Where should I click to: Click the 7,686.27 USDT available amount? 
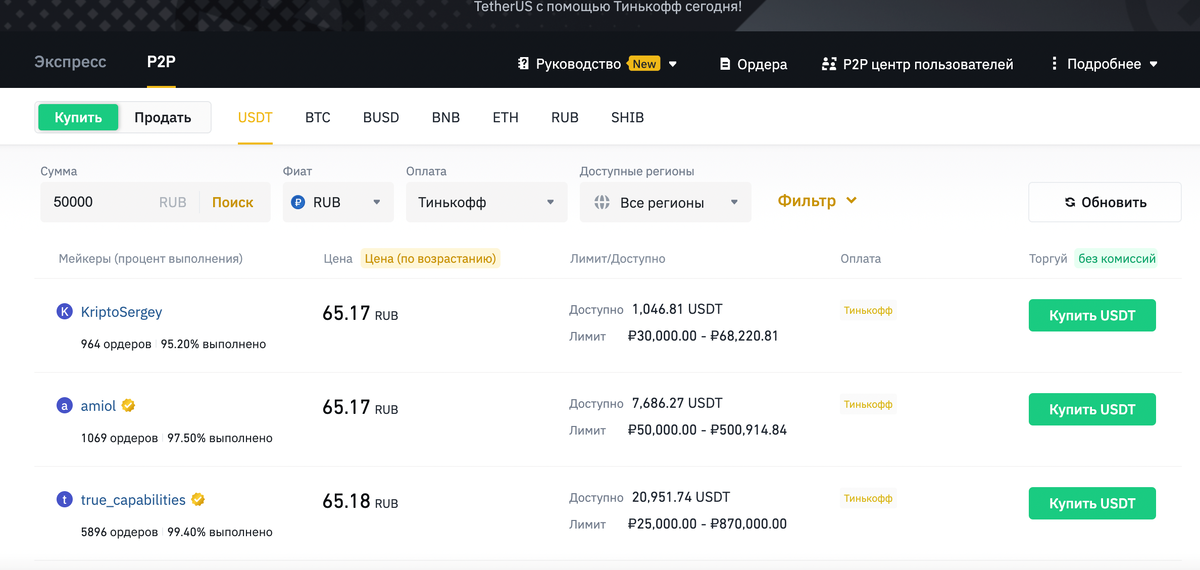tap(677, 403)
